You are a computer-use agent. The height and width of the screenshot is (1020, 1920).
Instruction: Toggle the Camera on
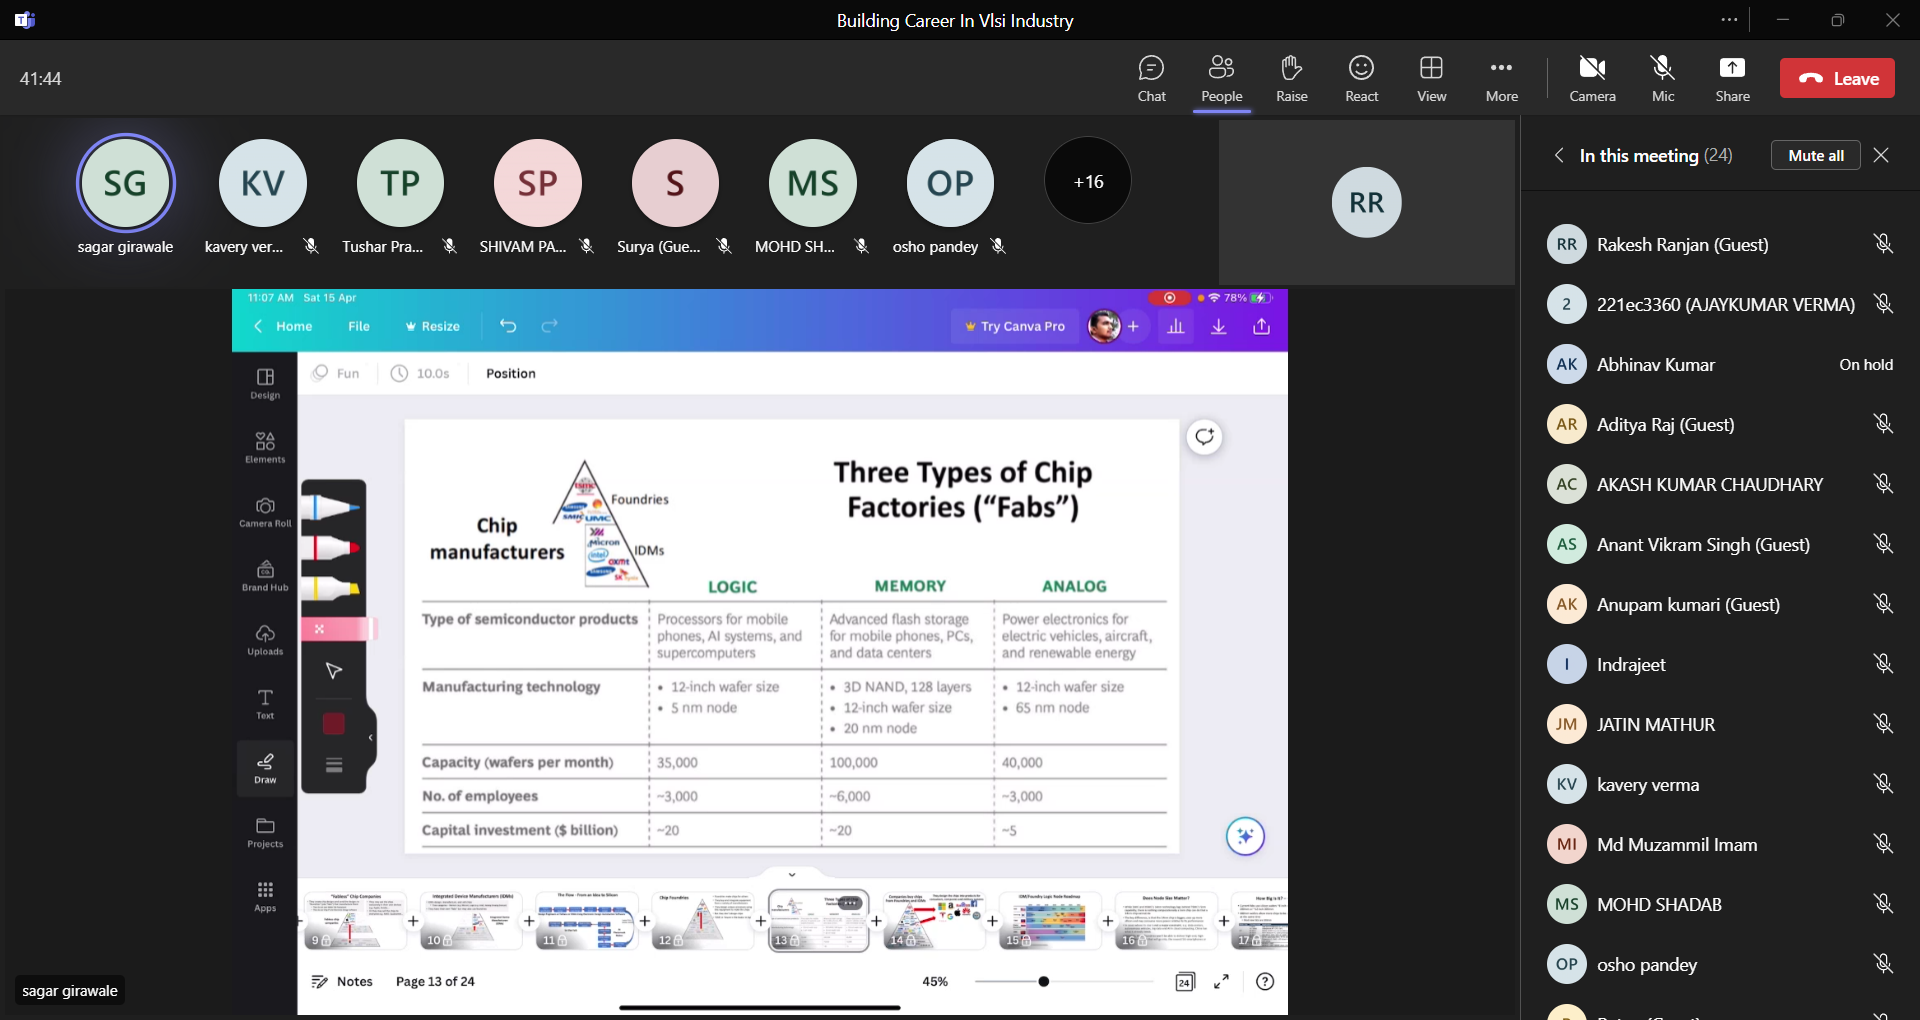point(1592,79)
